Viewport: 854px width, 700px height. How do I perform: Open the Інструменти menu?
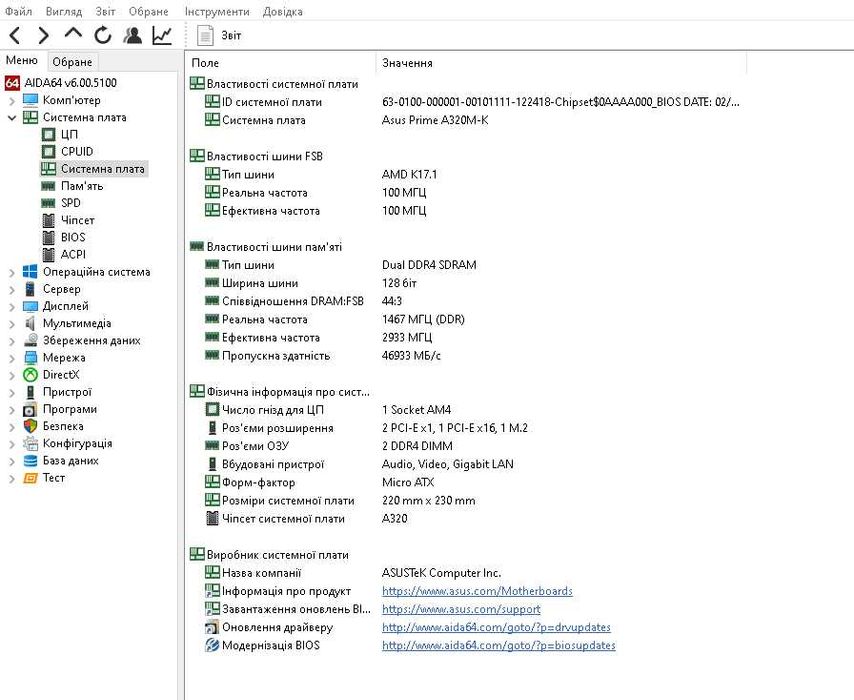pos(217,11)
